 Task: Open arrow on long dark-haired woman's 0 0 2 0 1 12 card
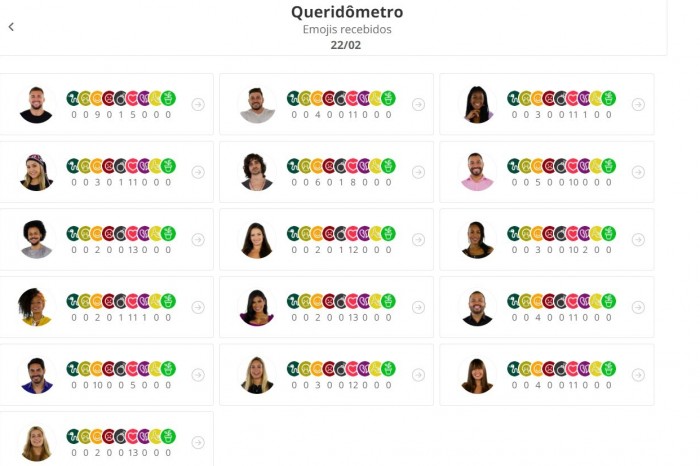pyautogui.click(x=418, y=240)
